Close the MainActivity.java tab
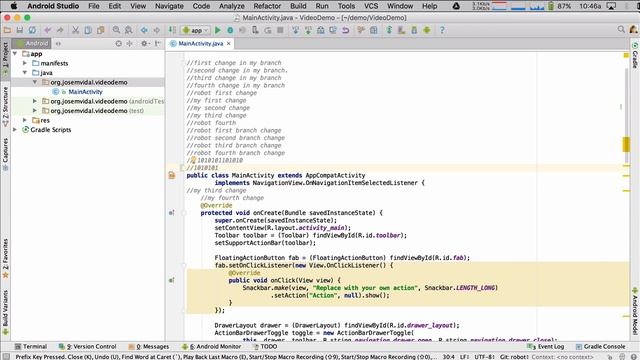The width and height of the screenshot is (640, 360). tap(229, 43)
